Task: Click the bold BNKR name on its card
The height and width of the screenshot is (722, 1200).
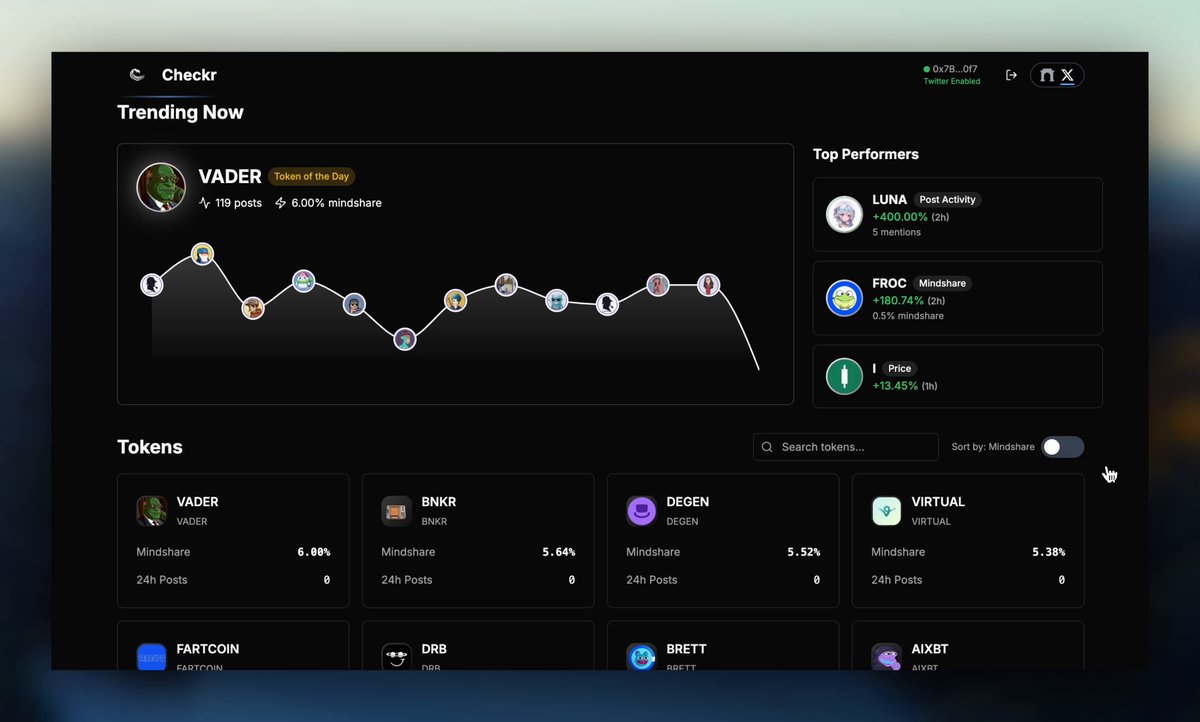Action: [x=439, y=502]
